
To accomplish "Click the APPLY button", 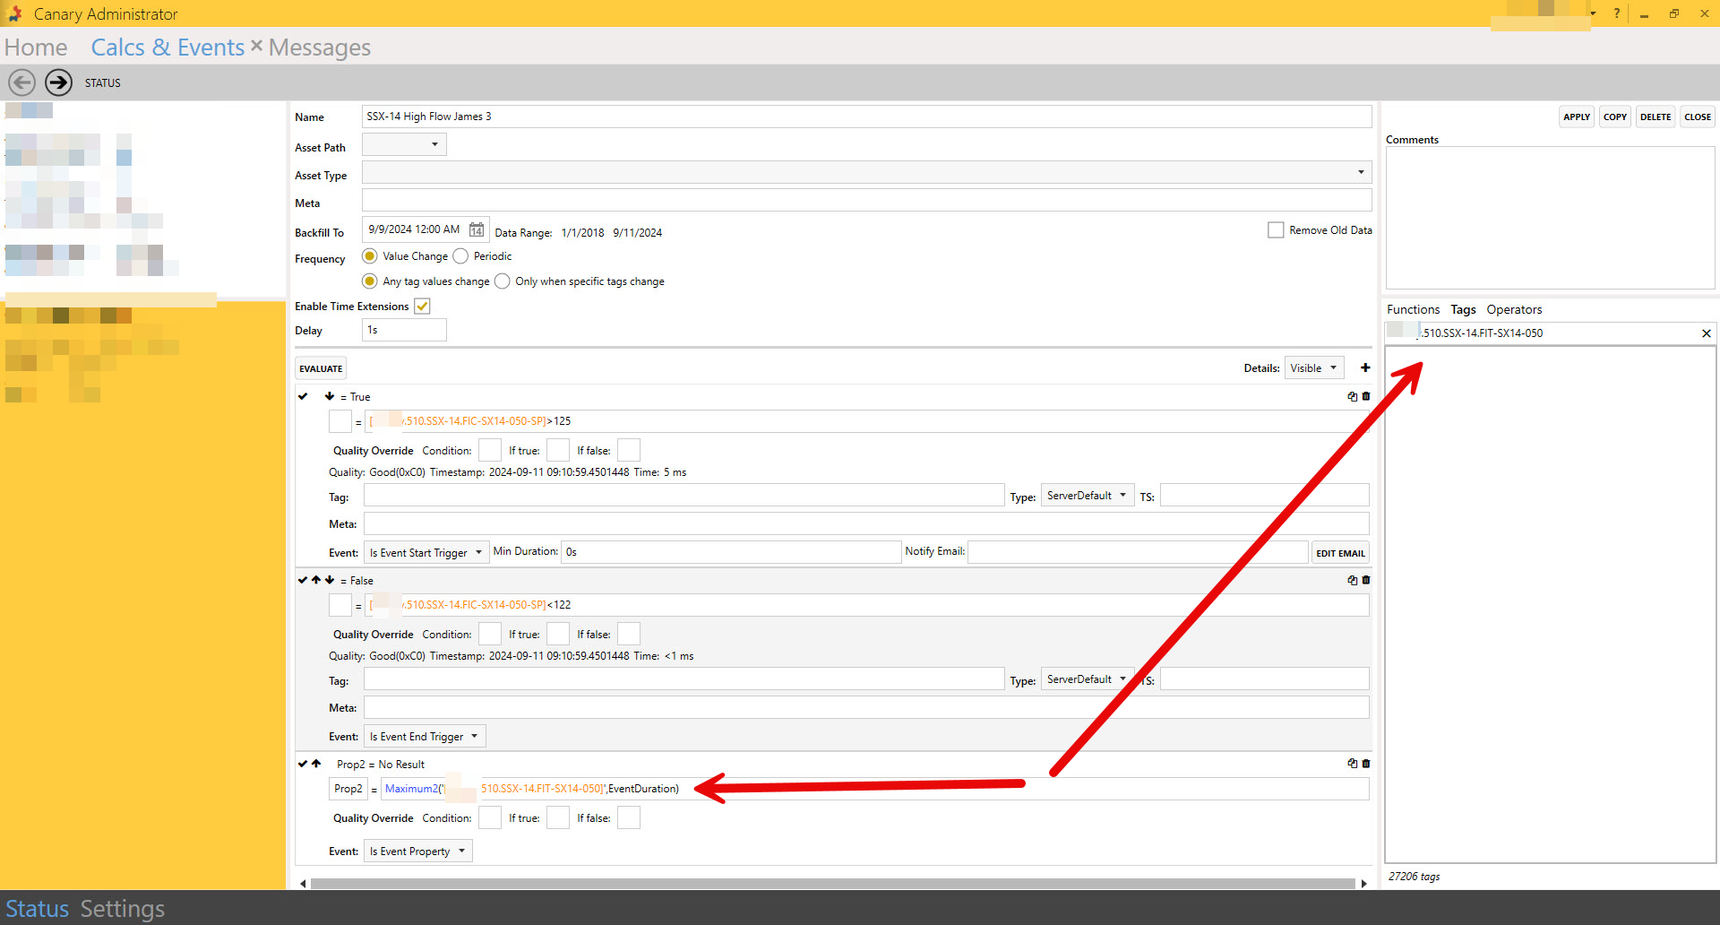I will click(1576, 117).
